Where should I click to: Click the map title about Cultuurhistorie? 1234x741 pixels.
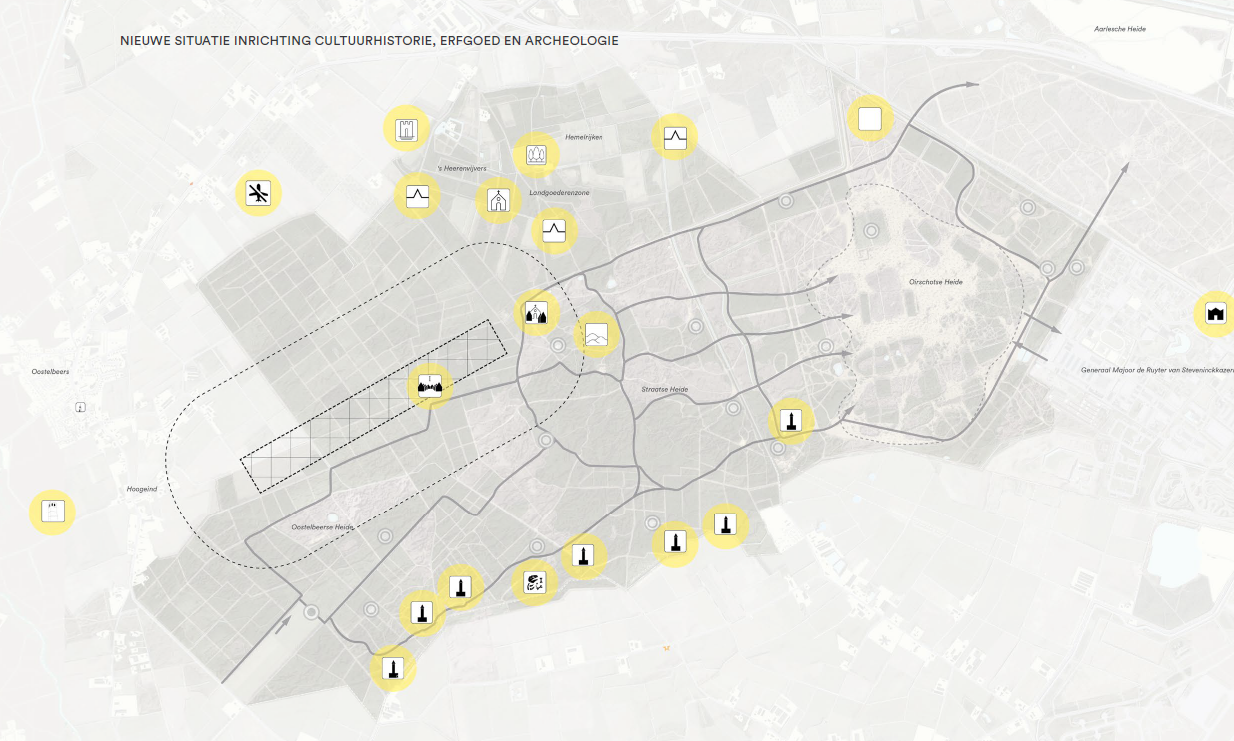point(369,41)
